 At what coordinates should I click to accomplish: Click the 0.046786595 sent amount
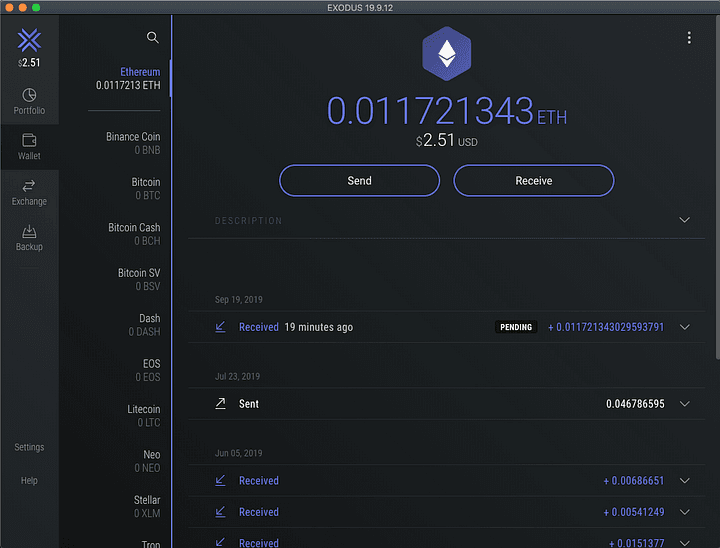[x=635, y=404]
